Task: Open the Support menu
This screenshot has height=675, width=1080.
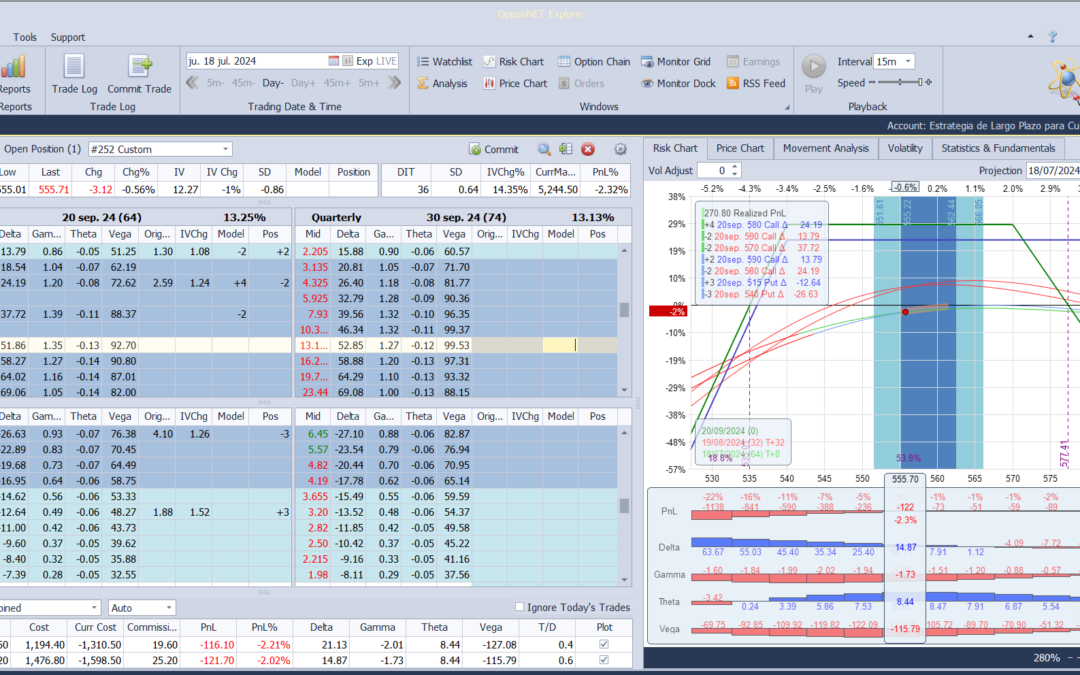Action: tap(68, 37)
